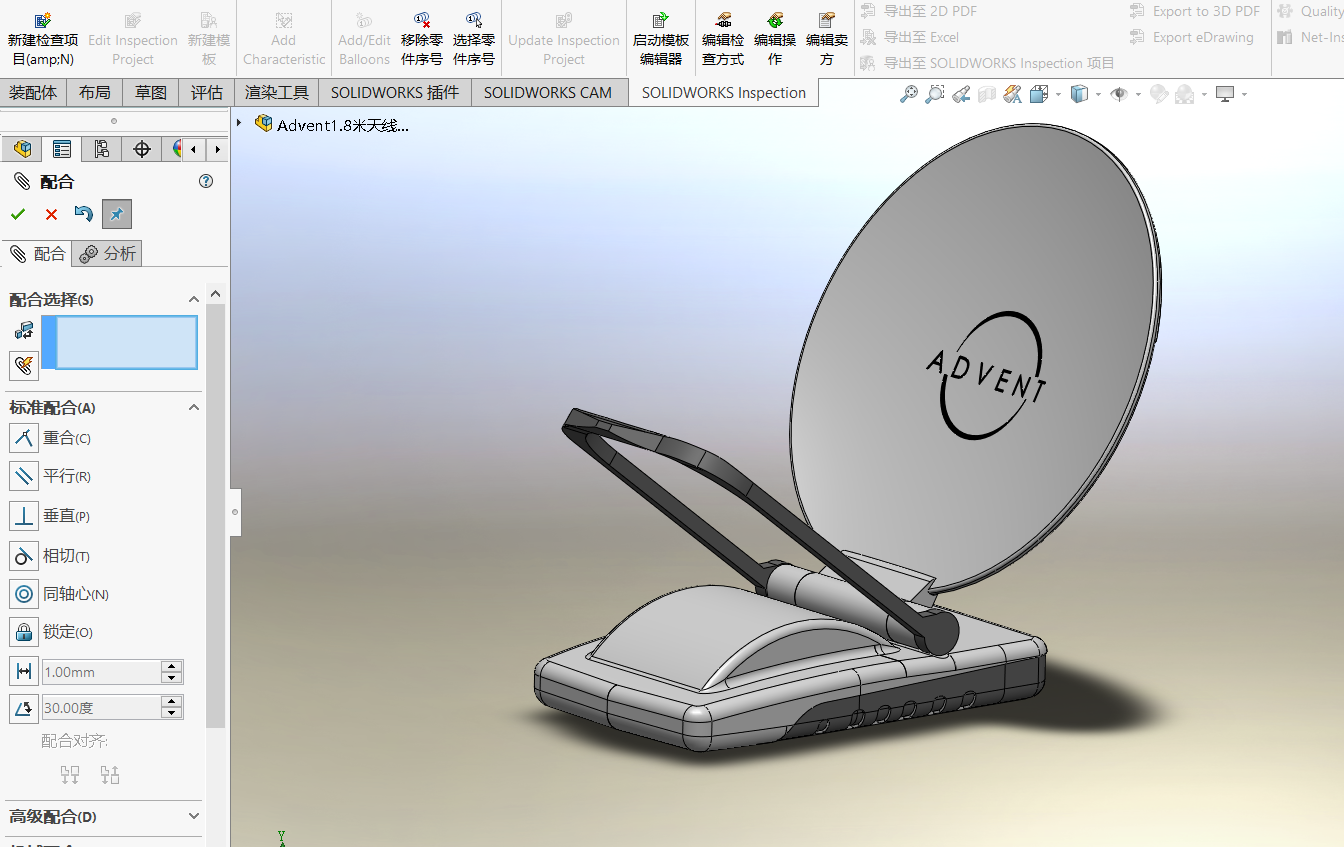
Task: Click Zoom to Fit magnifier icon
Action: point(909,94)
